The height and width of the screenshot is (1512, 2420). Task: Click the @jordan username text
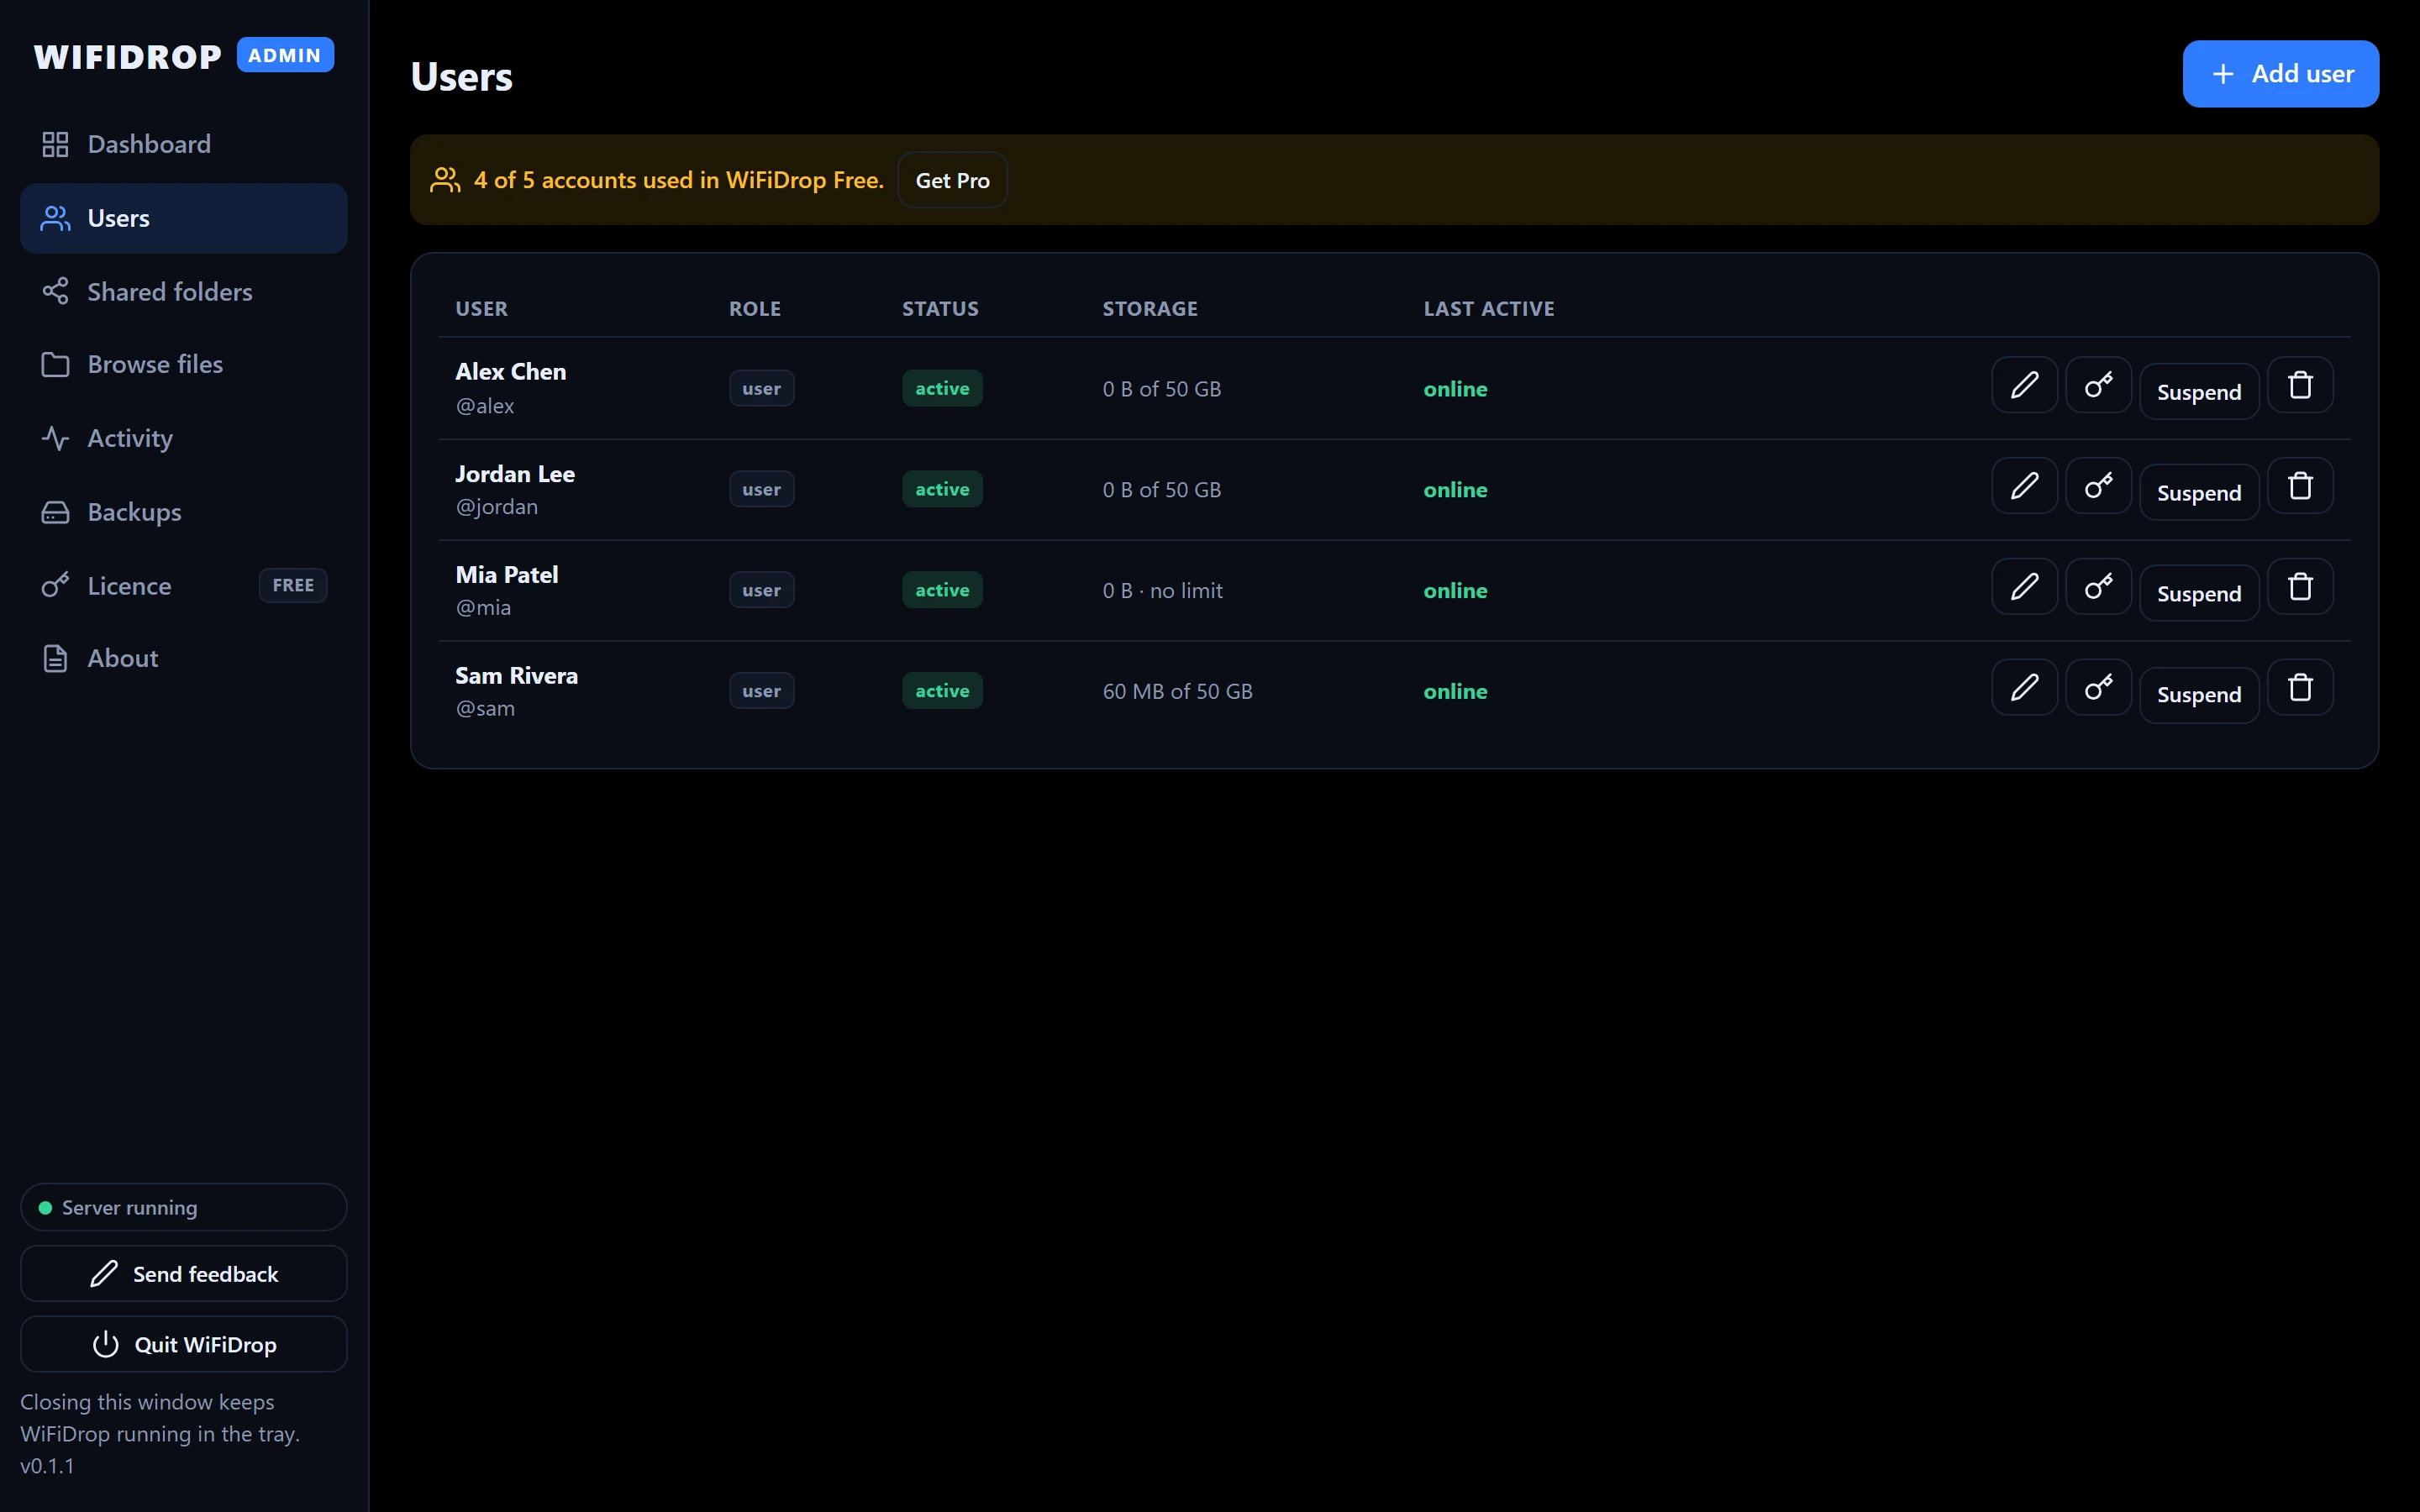point(496,507)
